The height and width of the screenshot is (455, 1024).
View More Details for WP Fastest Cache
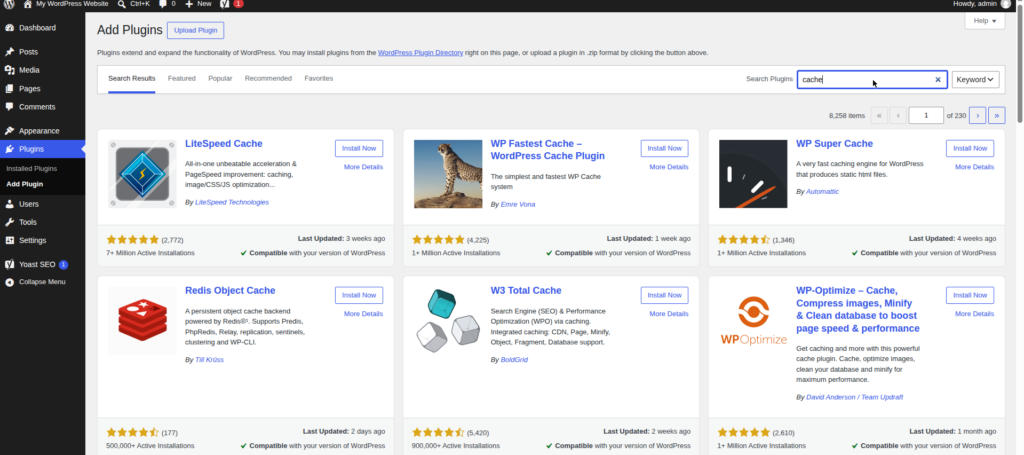(x=669, y=167)
